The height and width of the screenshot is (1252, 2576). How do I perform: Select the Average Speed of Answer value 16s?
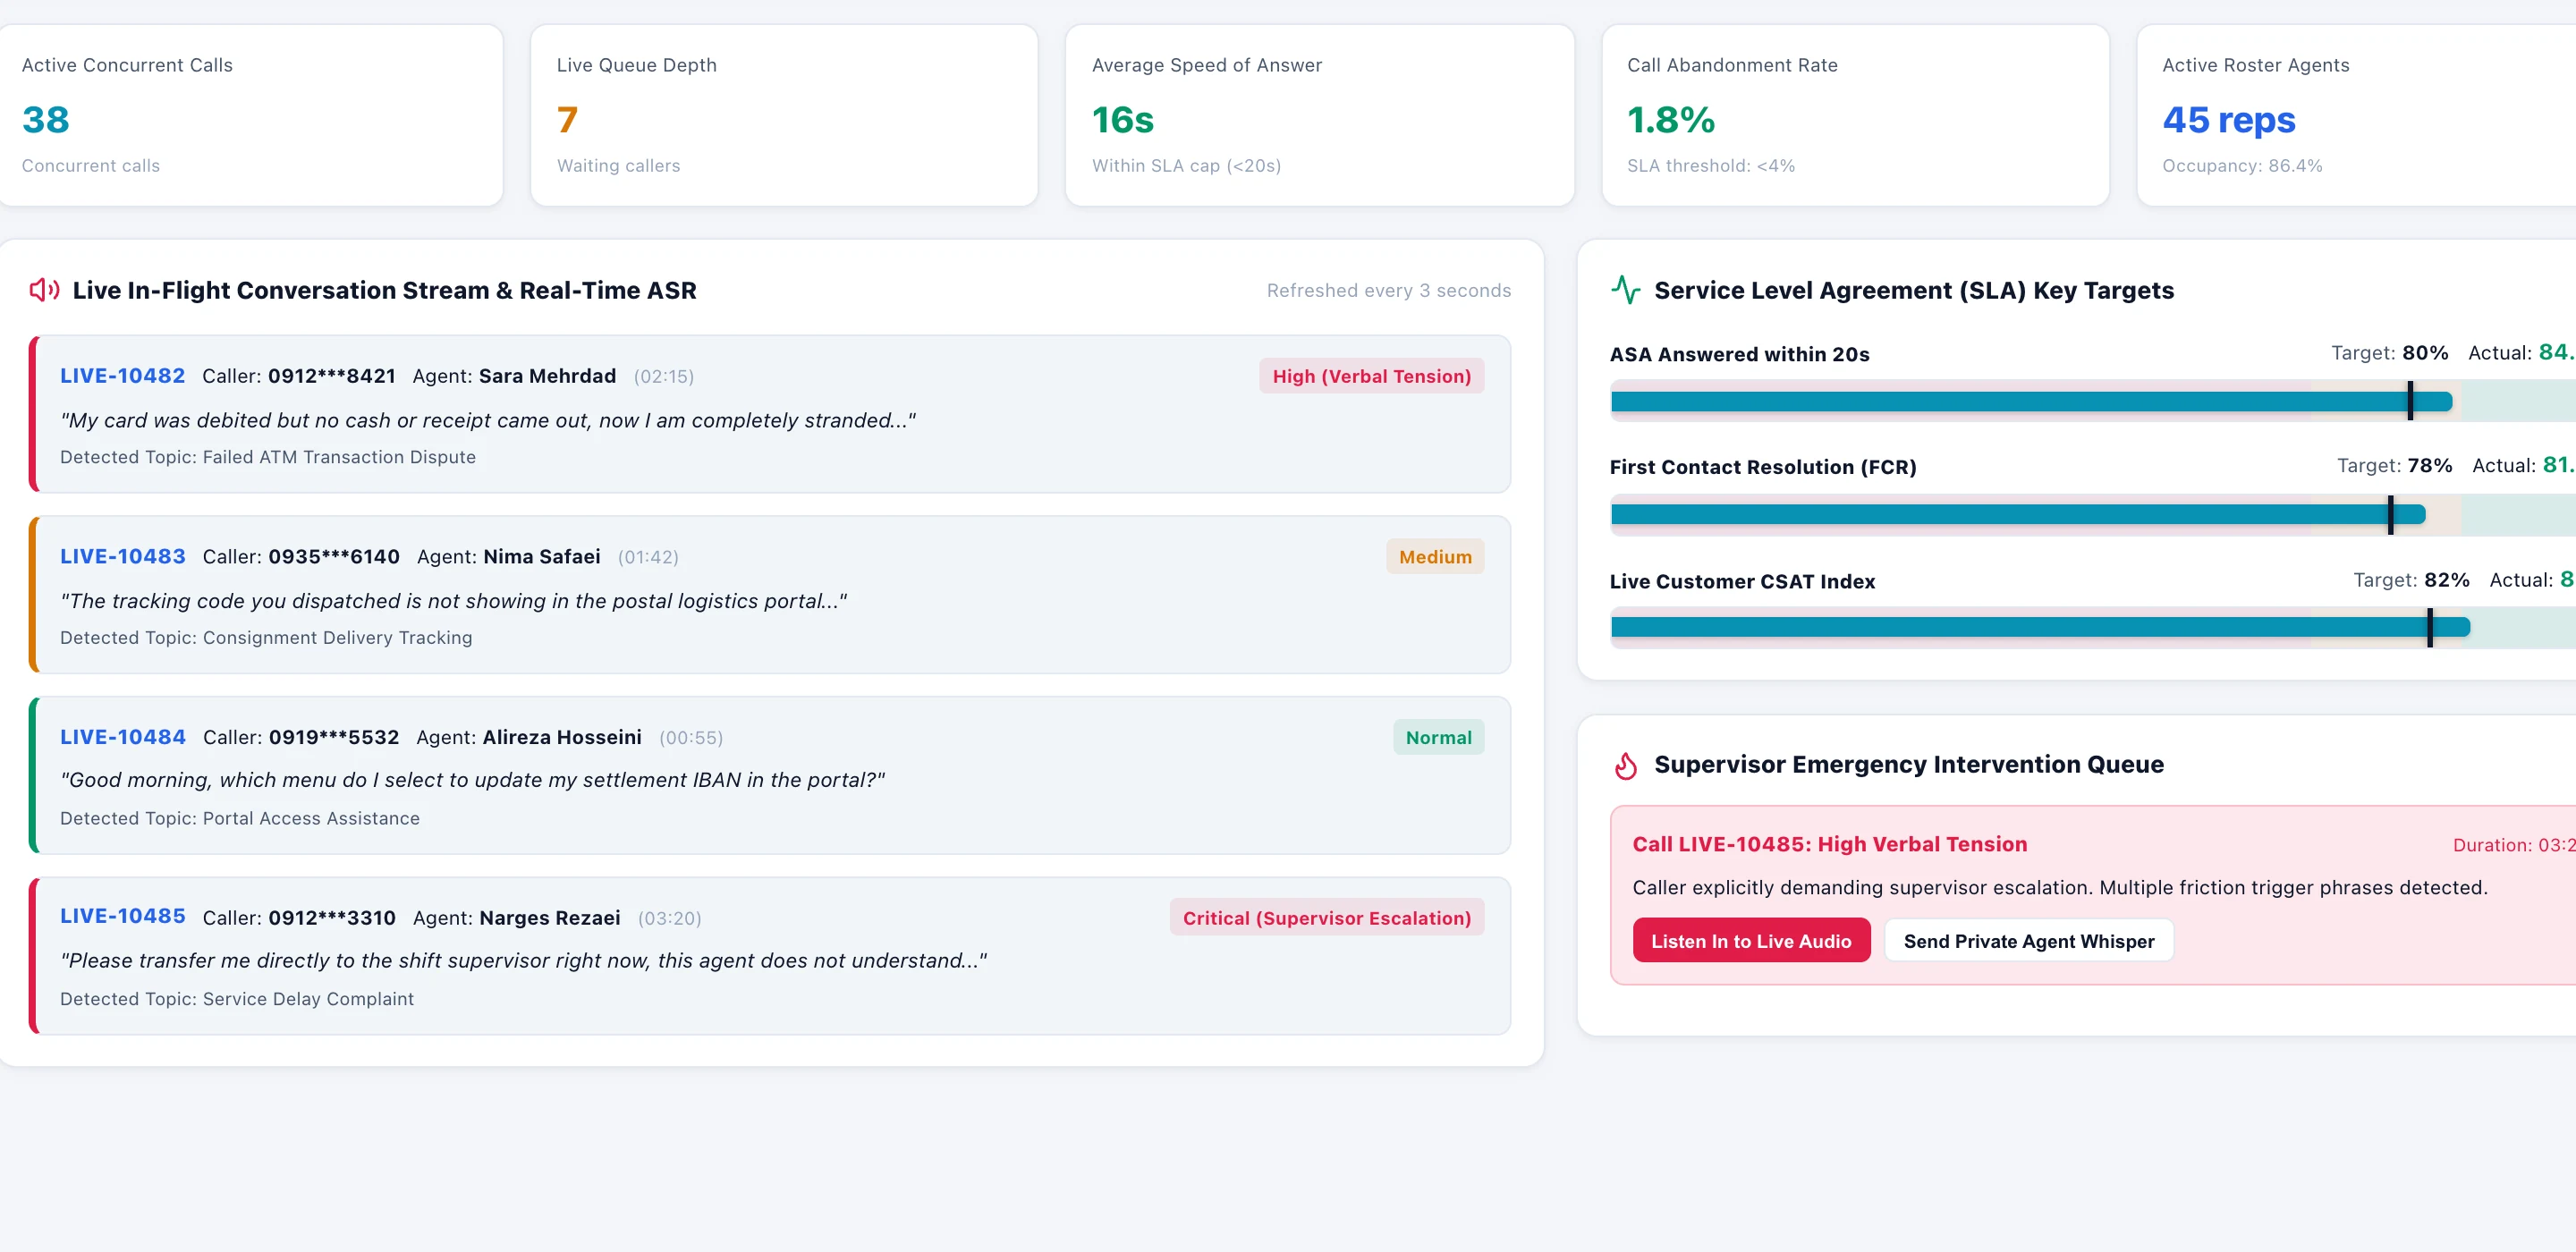[1123, 120]
